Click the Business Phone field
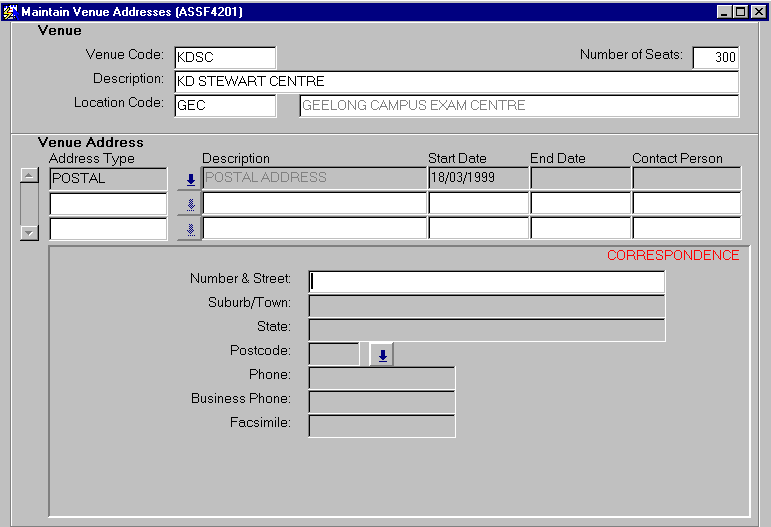The height and width of the screenshot is (527, 771). pyautogui.click(x=382, y=401)
